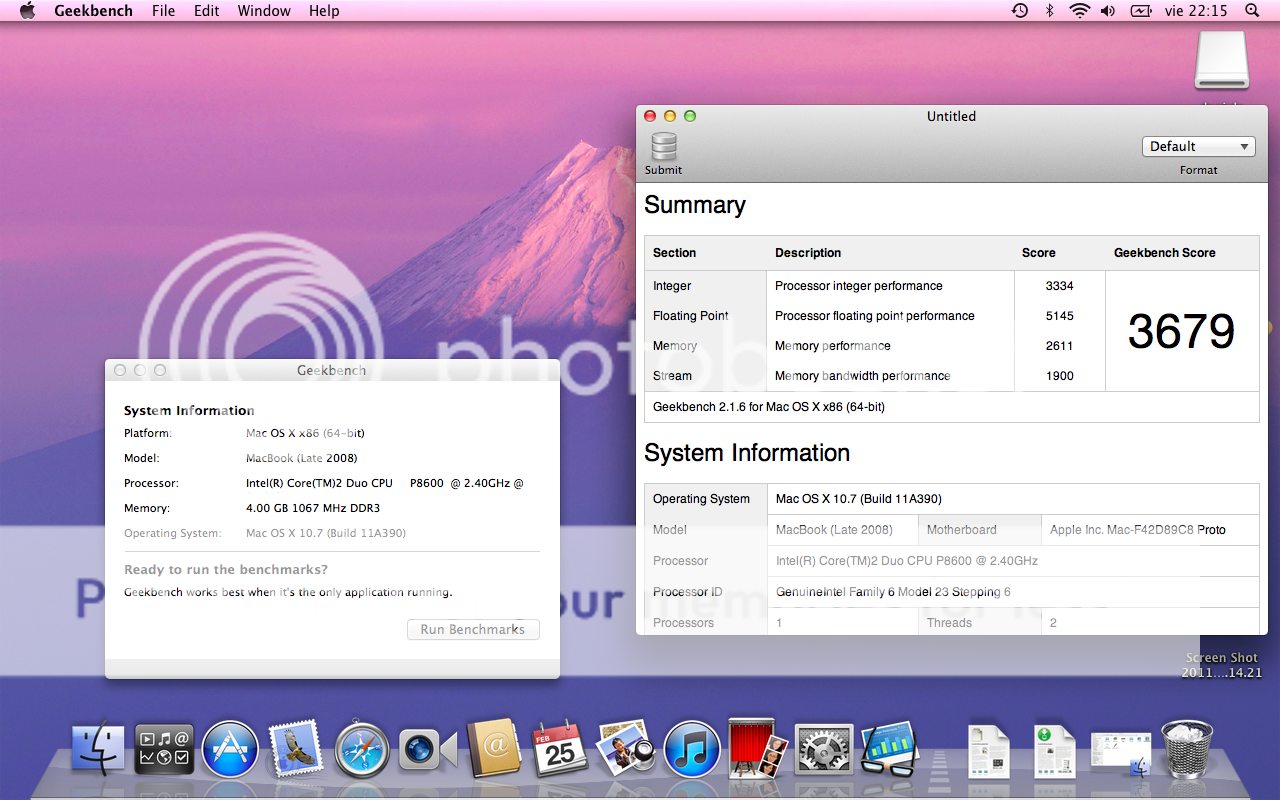Viewport: 1280px width, 800px height.
Task: Click Geekbench glasses icon in Dock
Action: [x=889, y=749]
